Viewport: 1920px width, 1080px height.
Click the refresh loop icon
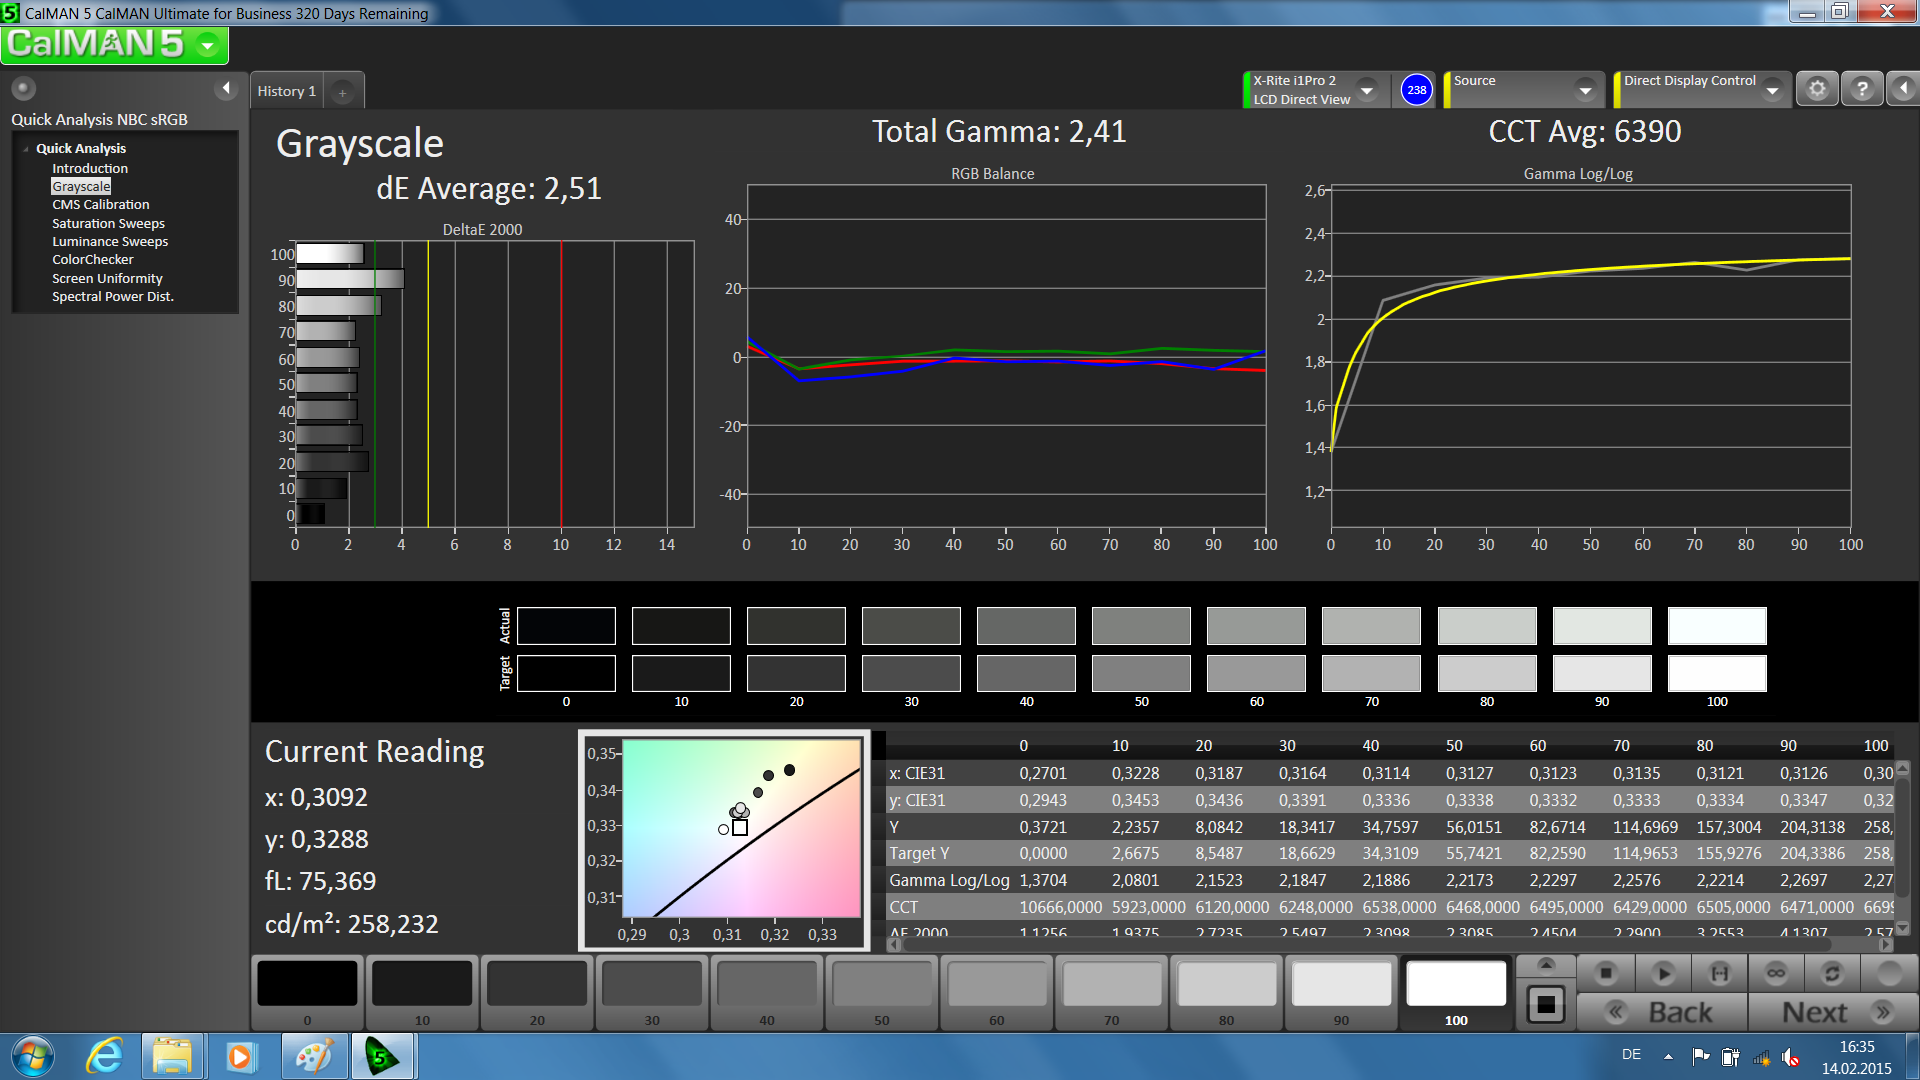tap(1832, 973)
